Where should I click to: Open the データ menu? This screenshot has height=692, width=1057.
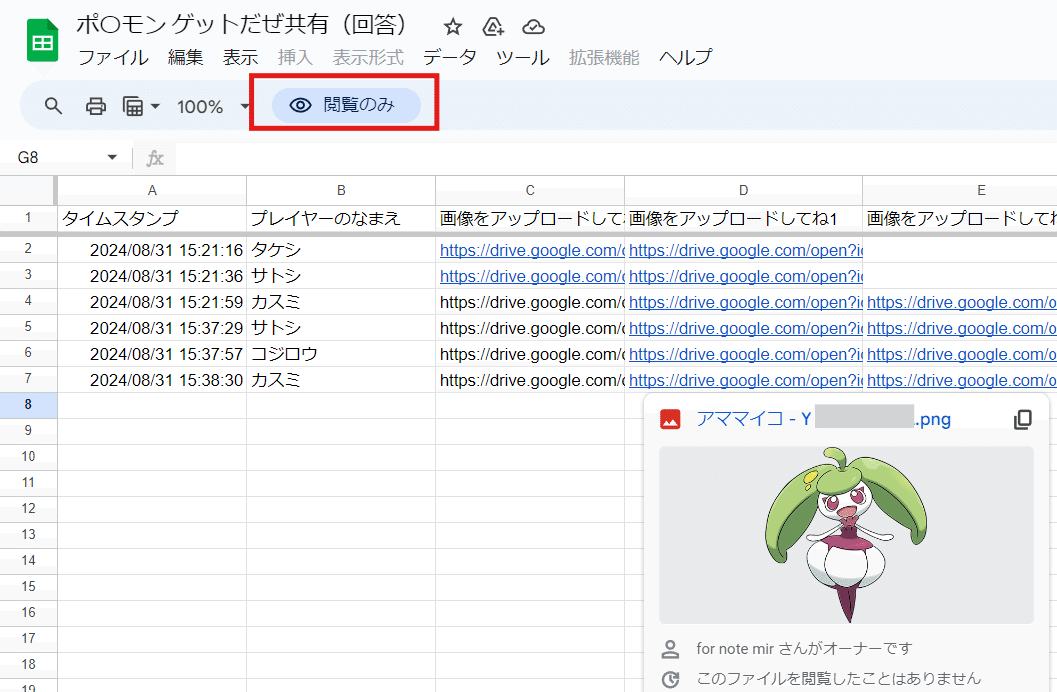coord(450,58)
